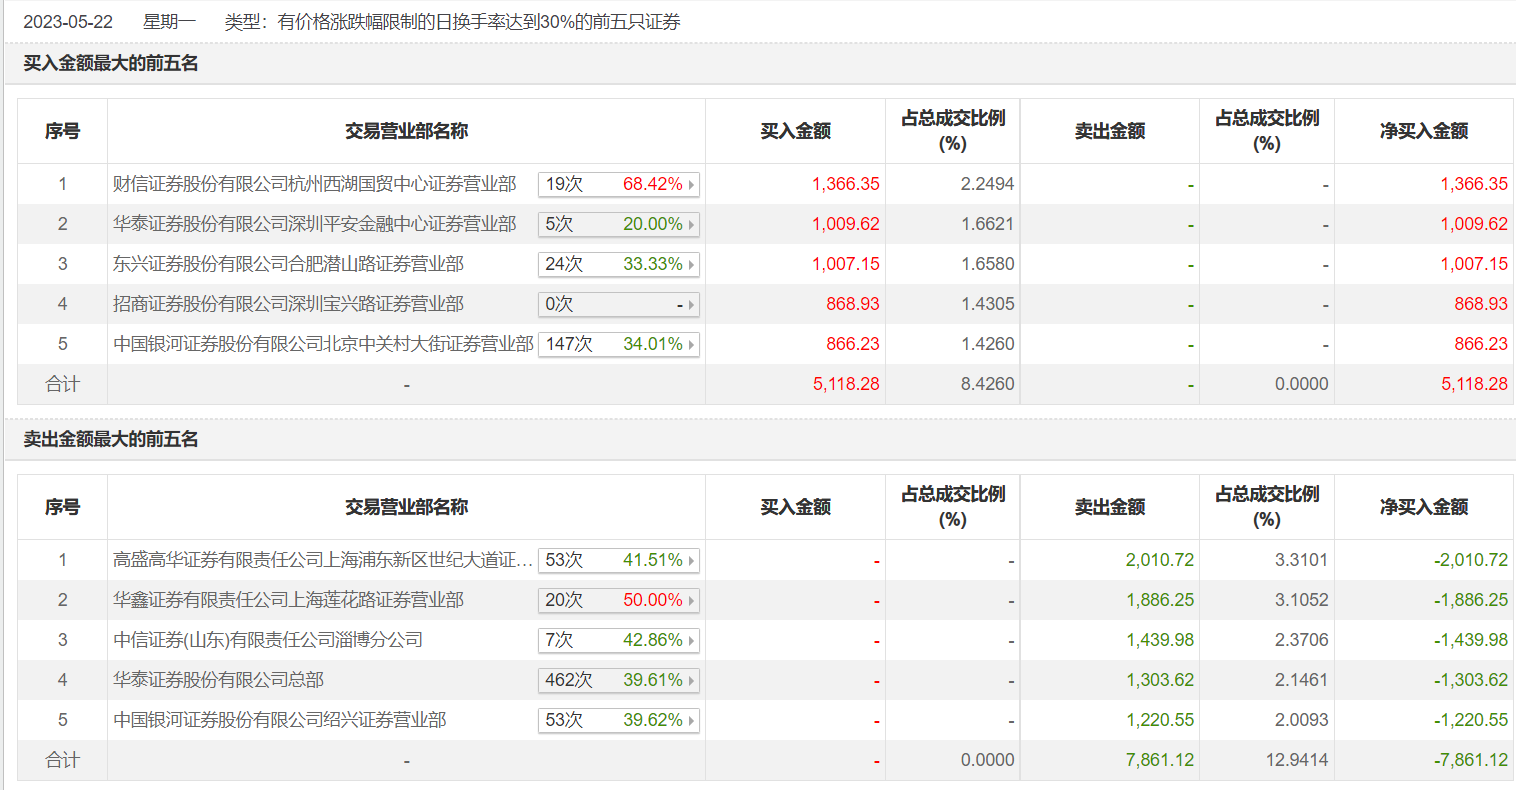The width and height of the screenshot is (1516, 790).
Task: Select the total 净买入金额 value 5,118.28
Action: [x=1474, y=384]
